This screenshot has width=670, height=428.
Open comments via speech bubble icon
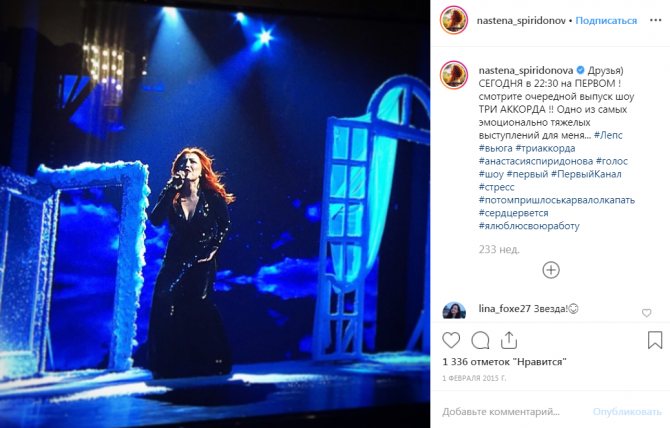(x=480, y=340)
